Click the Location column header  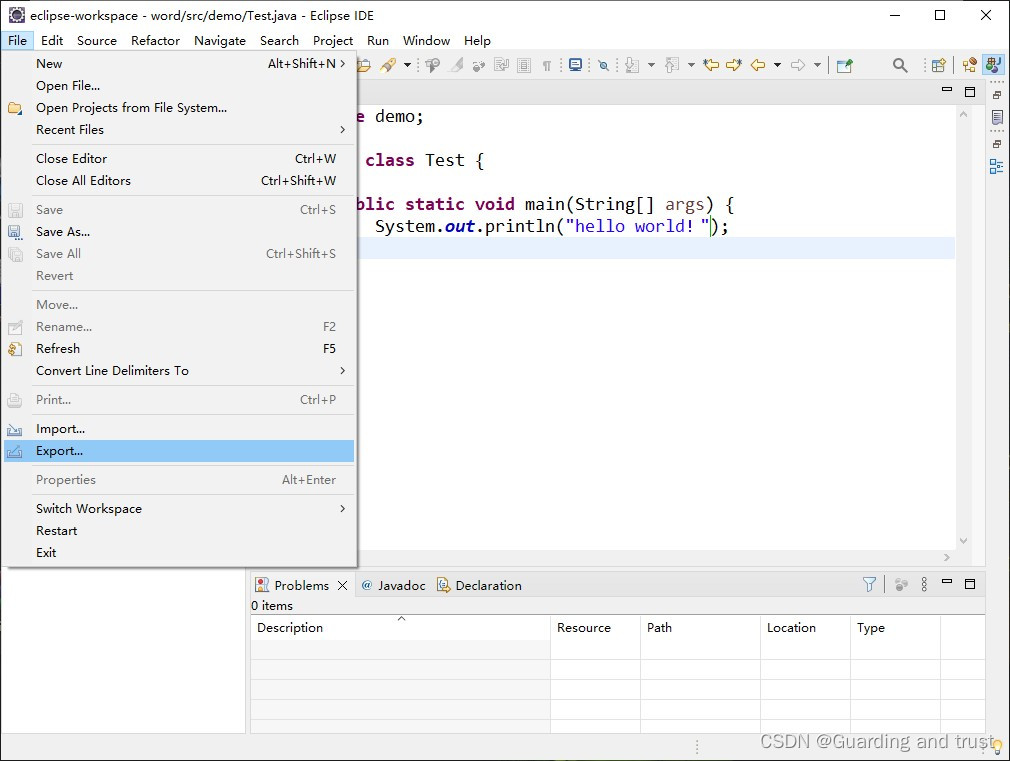point(805,628)
